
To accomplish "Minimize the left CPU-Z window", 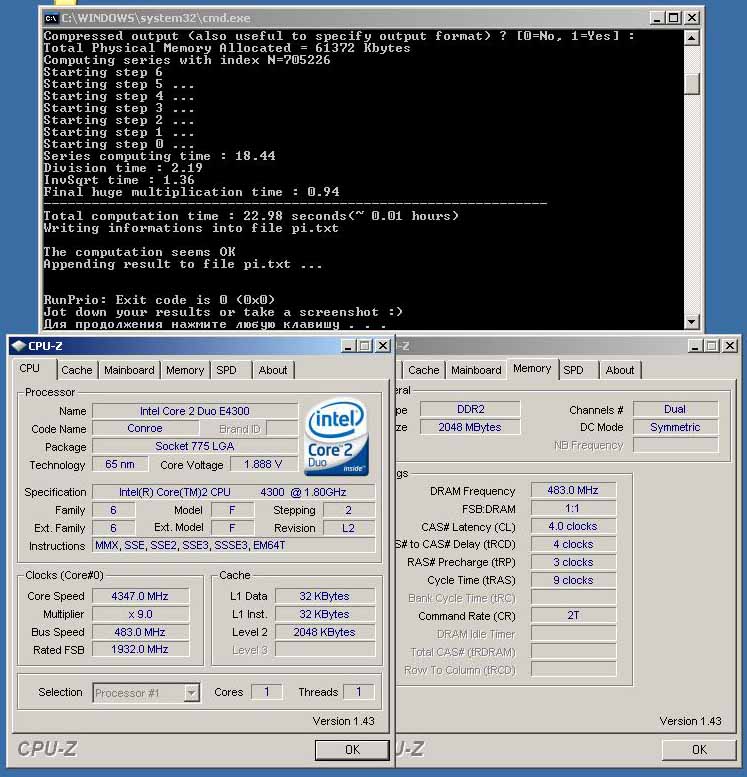I will (x=348, y=346).
